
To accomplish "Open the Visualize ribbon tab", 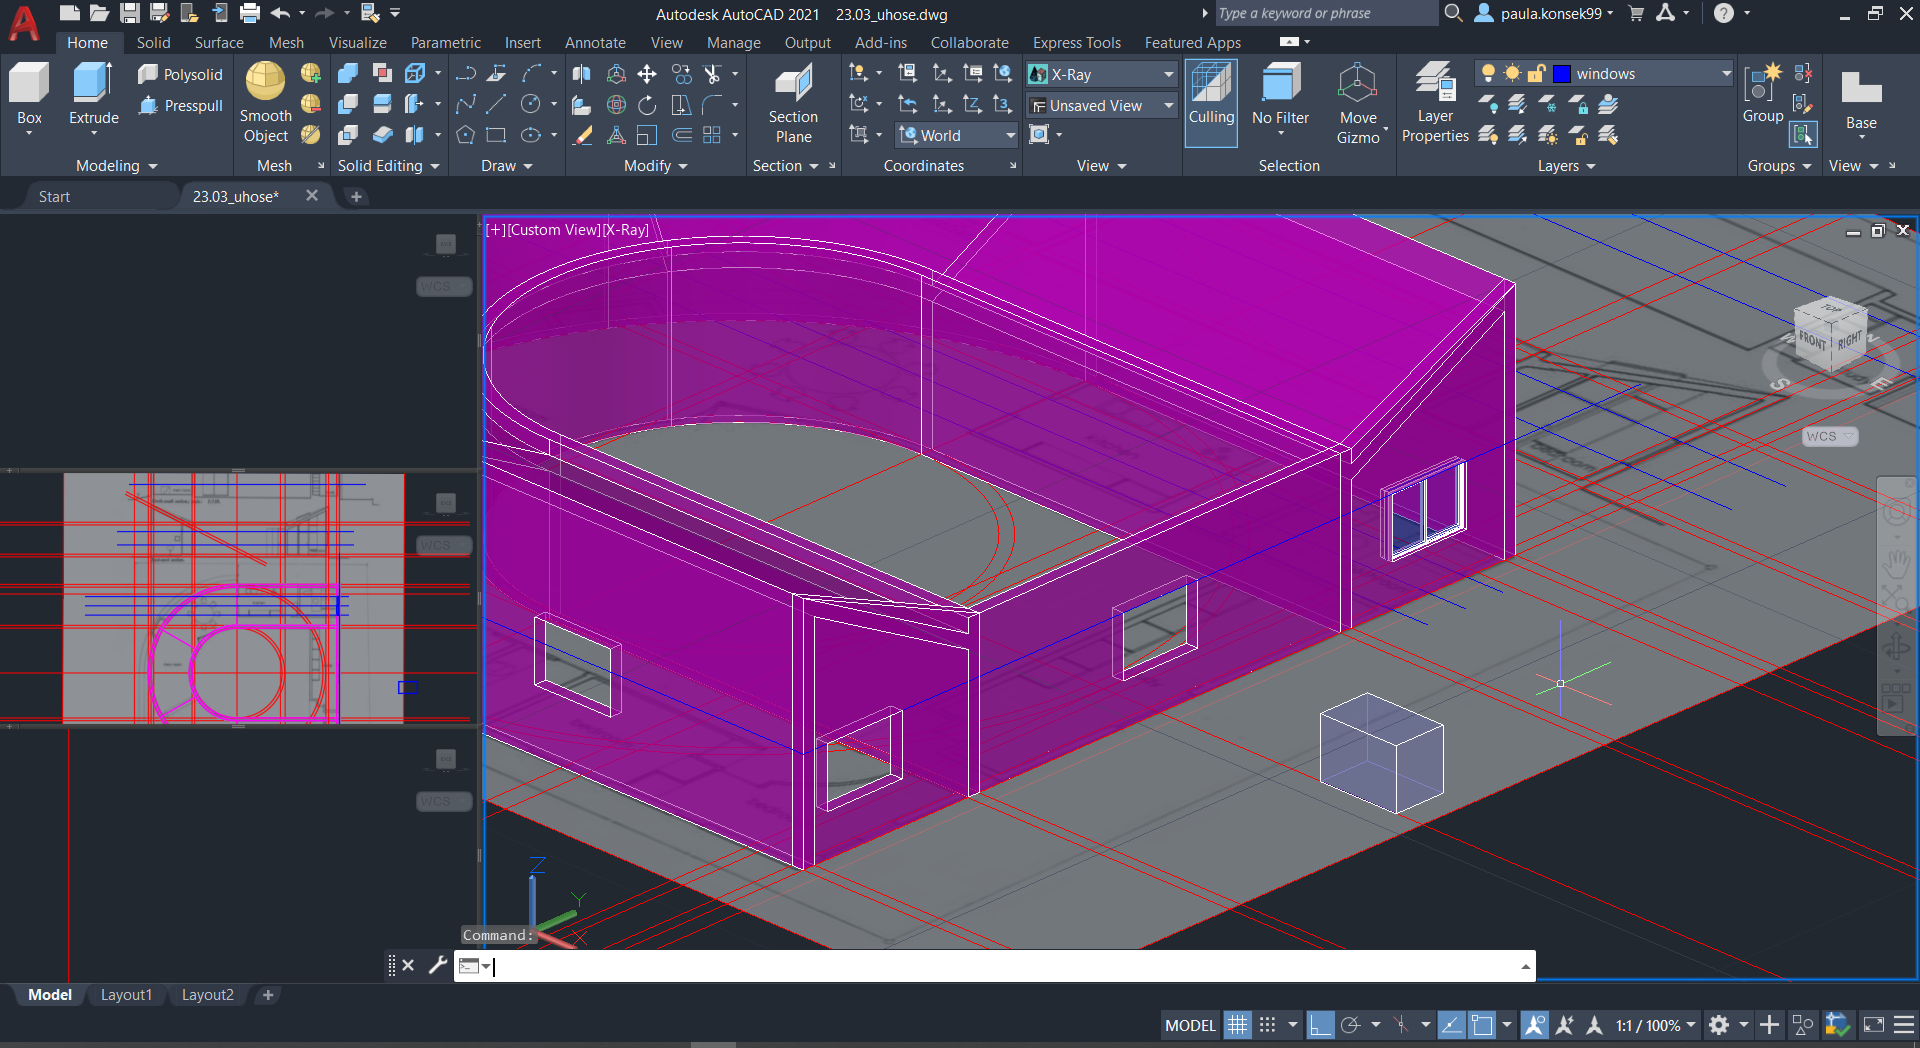I will point(357,43).
